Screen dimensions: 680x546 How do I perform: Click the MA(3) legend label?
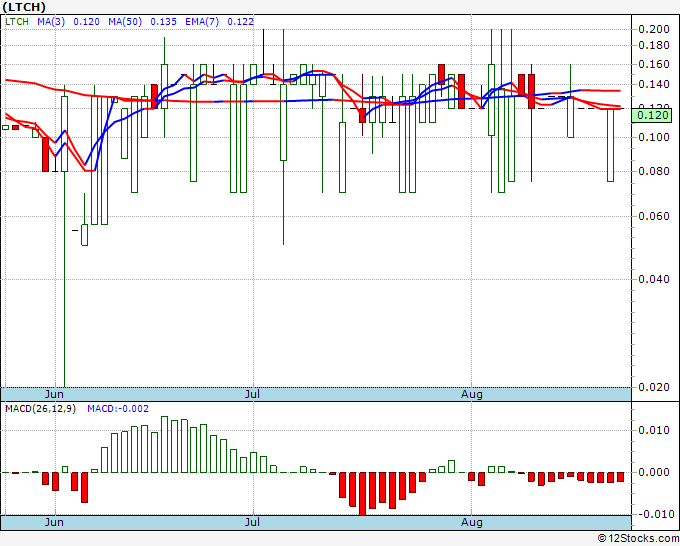point(51,21)
